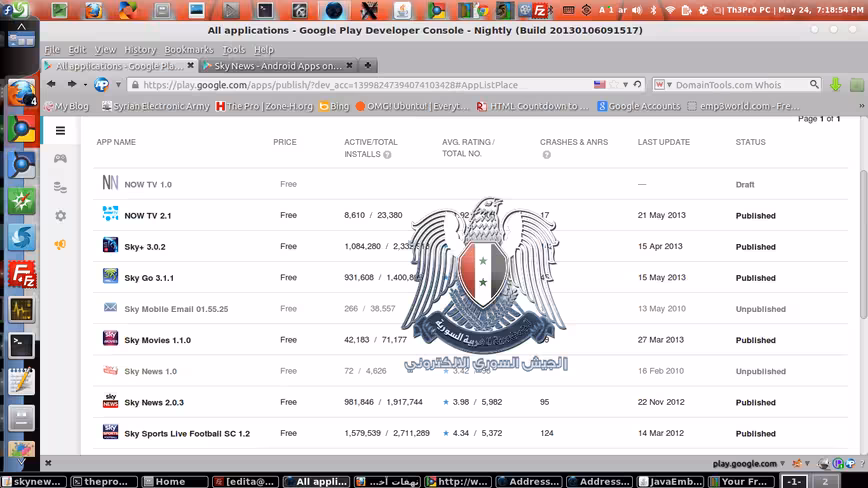Click the Sky News 2.0.3 app icon

coord(110,401)
